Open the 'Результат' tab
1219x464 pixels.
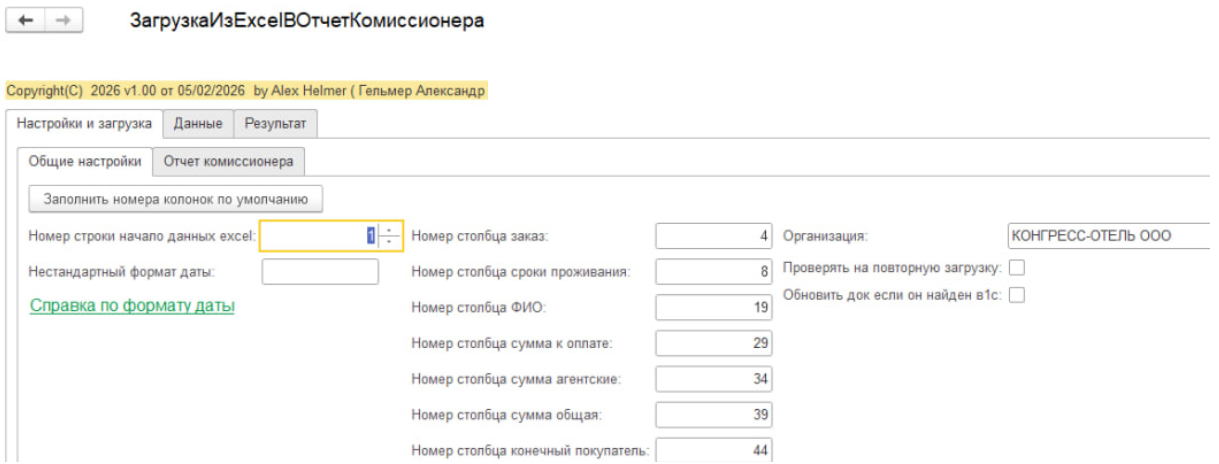275,123
